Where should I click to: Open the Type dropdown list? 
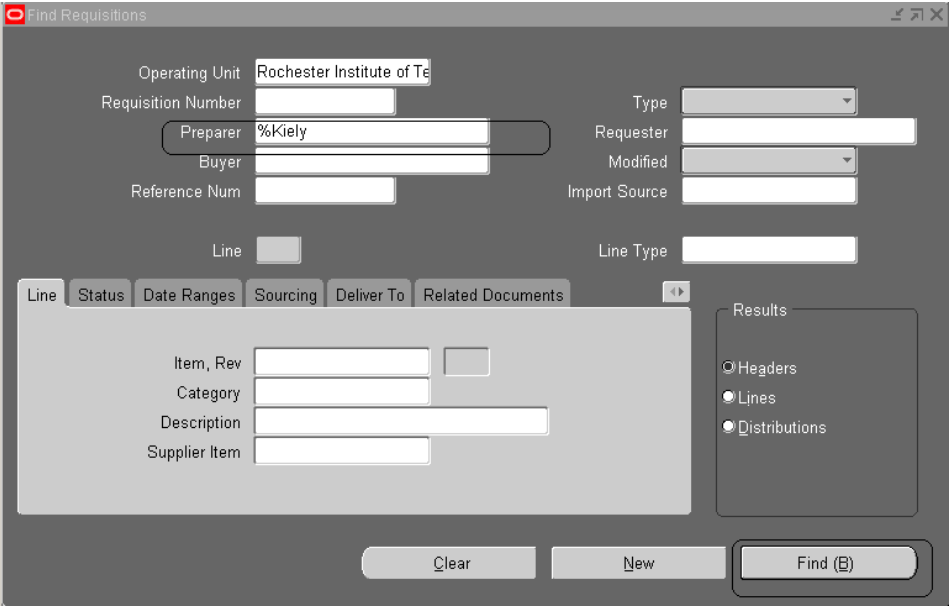pos(847,101)
